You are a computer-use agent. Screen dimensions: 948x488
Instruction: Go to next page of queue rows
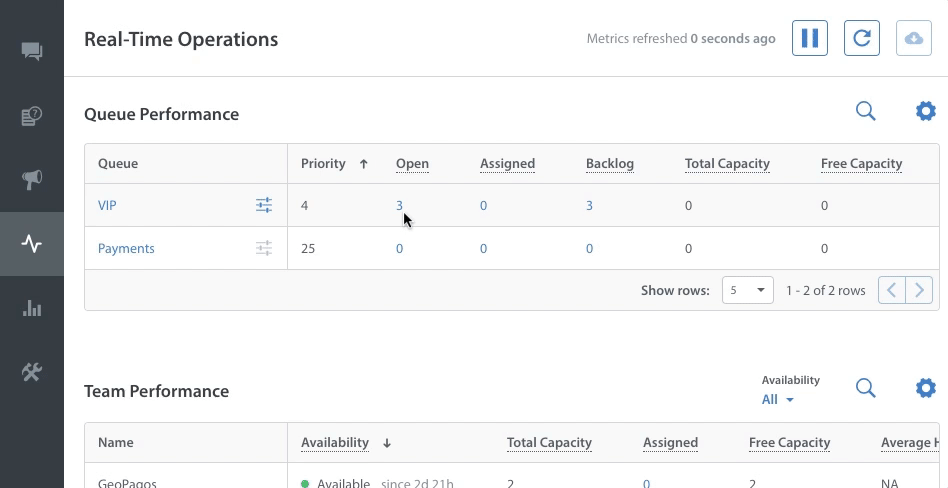(x=919, y=290)
